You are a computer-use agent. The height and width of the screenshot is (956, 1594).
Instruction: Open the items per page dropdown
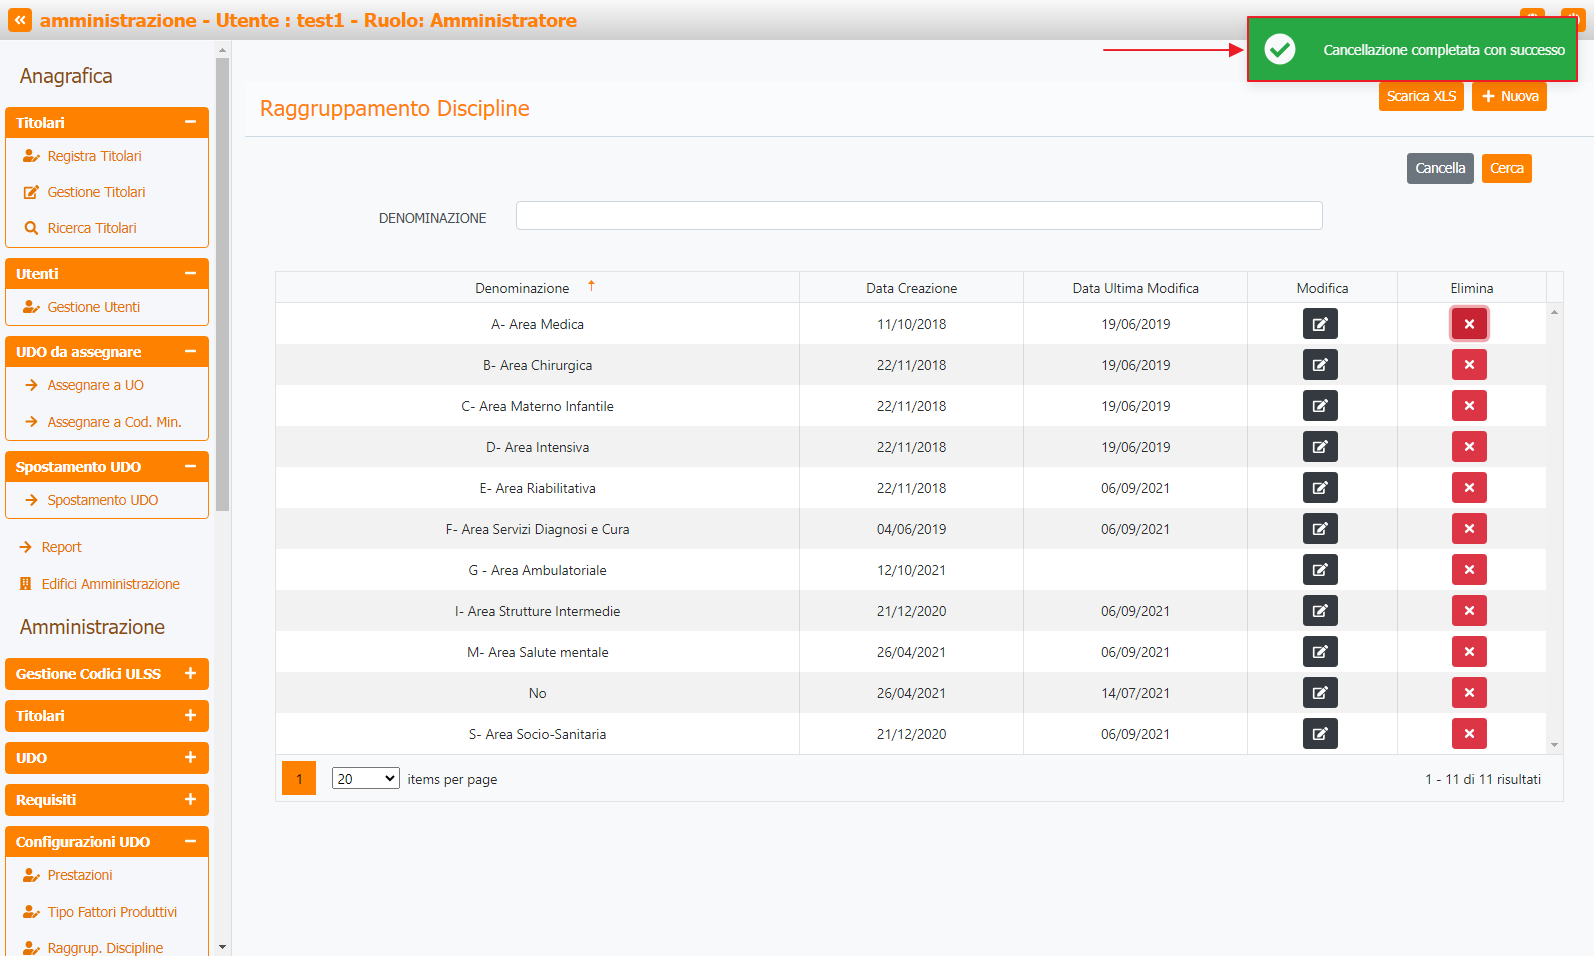click(x=365, y=779)
